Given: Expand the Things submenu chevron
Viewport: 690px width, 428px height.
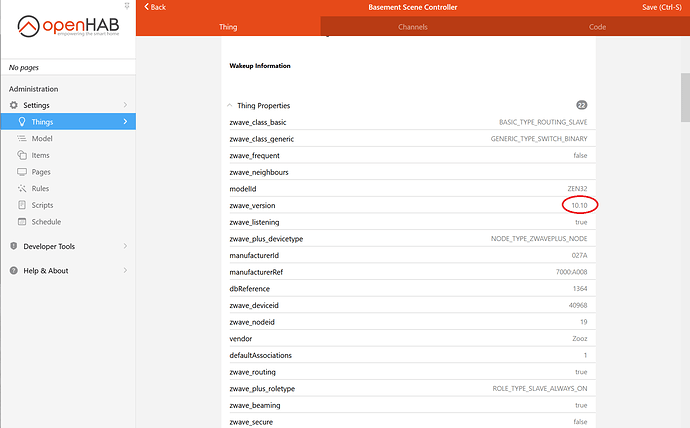Looking at the screenshot, I should coord(125,121).
